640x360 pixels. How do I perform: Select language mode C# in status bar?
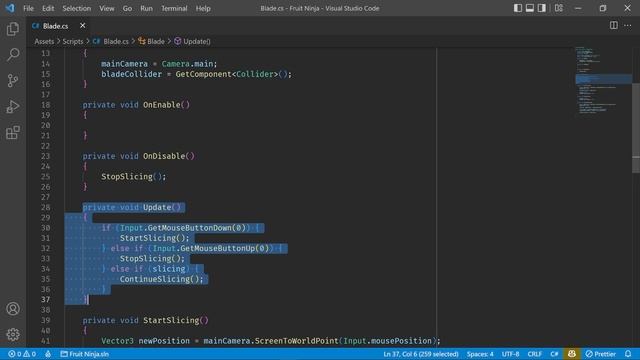click(x=554, y=354)
